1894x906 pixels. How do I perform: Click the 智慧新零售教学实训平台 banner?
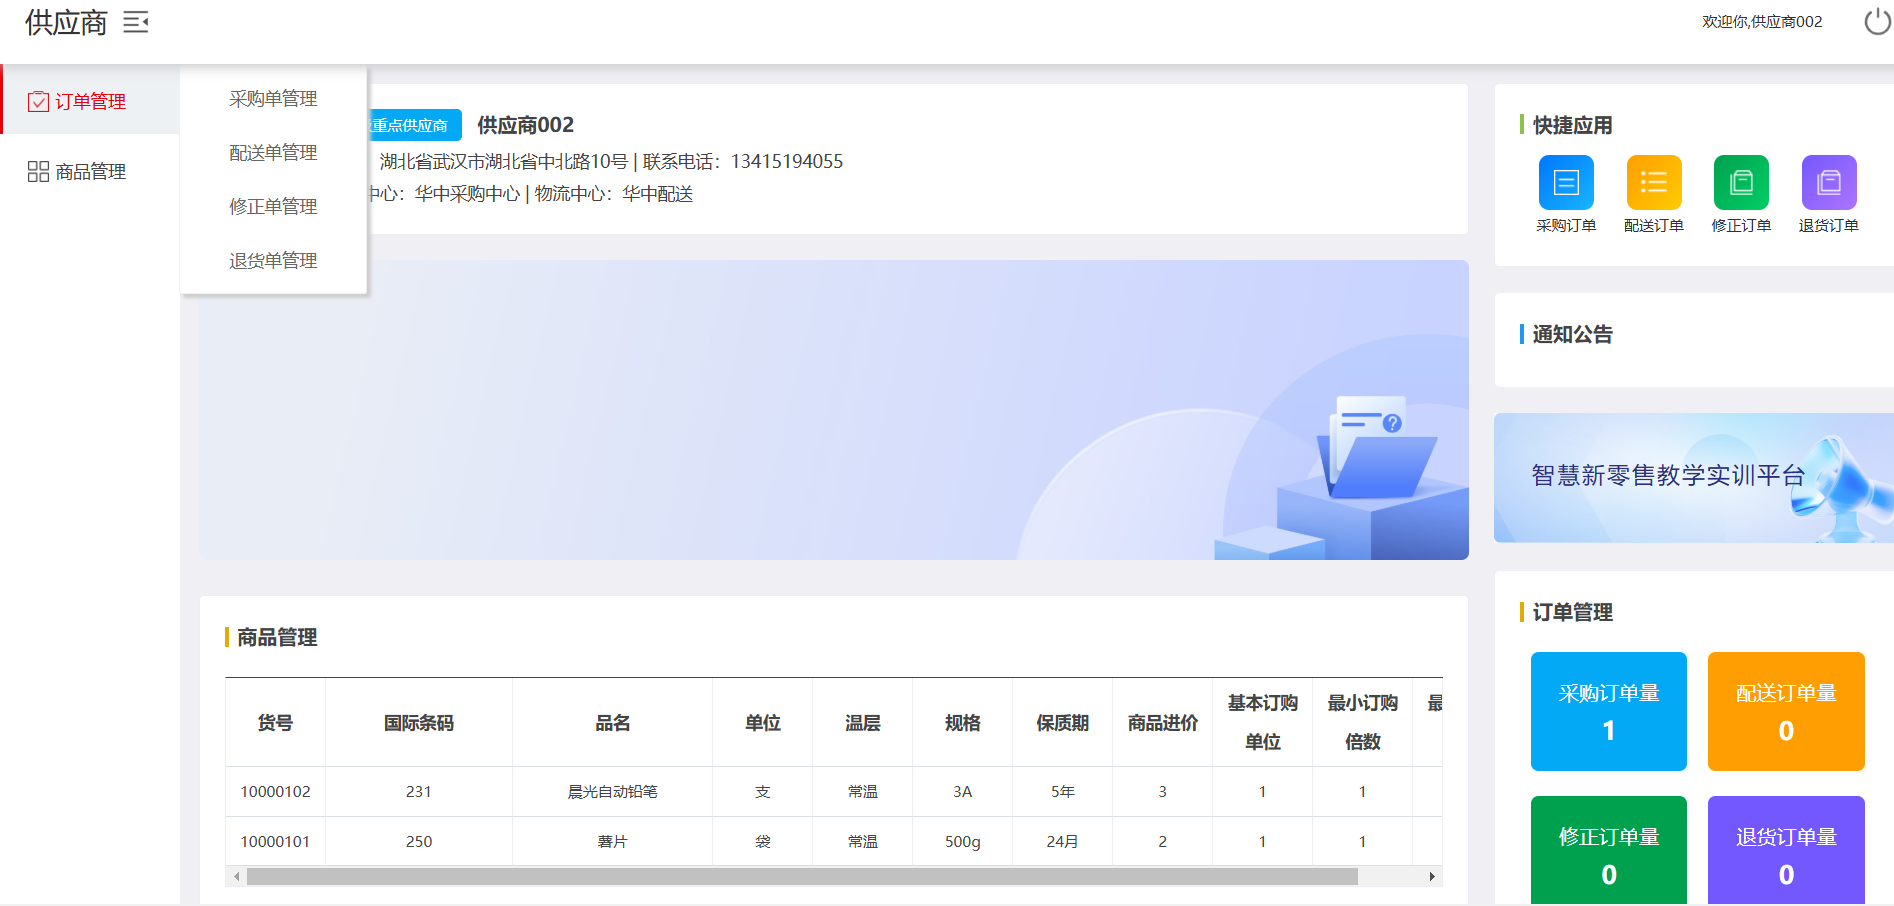point(1692,478)
